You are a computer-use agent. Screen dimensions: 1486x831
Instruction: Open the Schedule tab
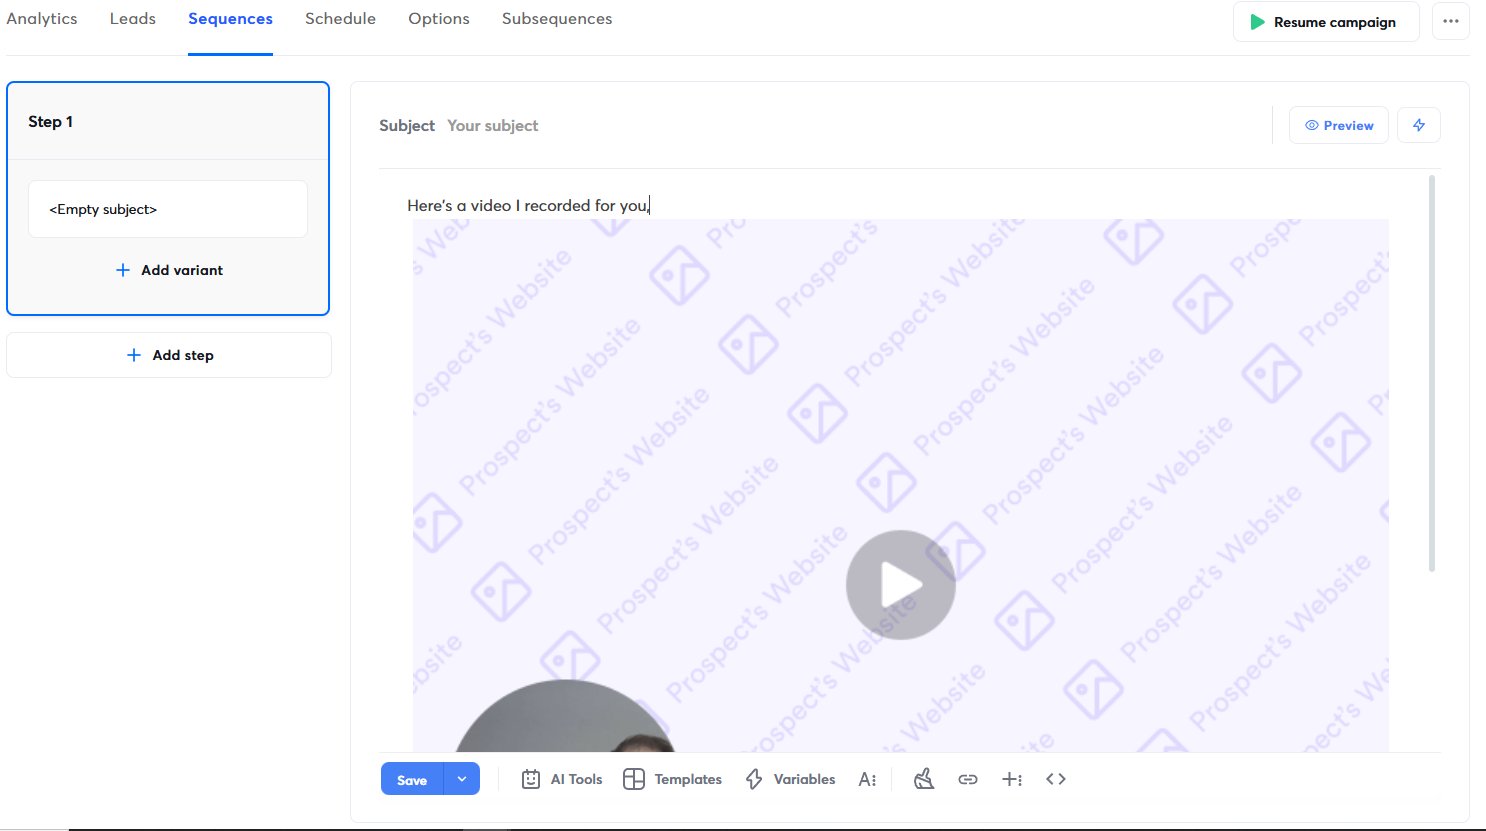pos(340,19)
